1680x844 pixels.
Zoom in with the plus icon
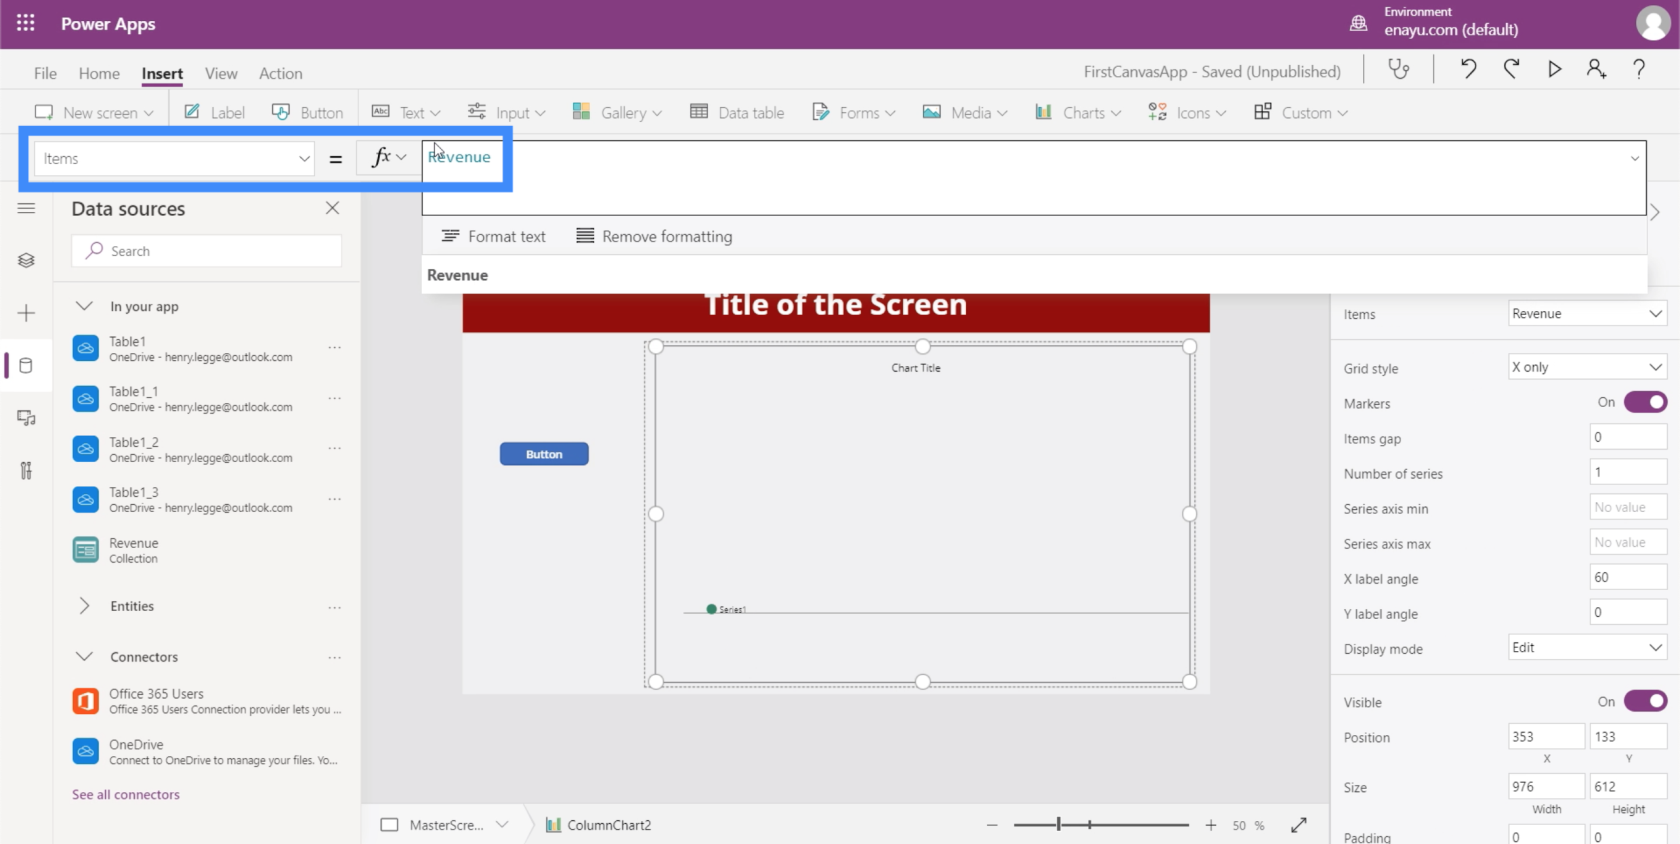click(1211, 825)
